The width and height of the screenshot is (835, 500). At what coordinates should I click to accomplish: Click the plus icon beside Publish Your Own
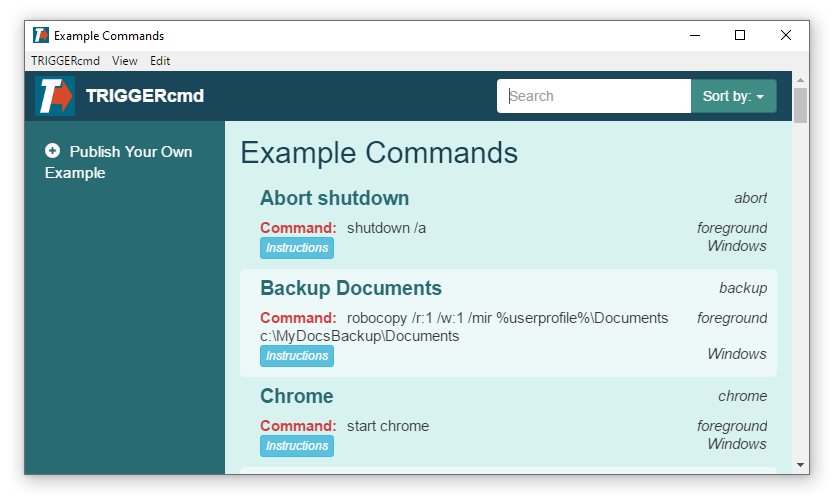52,151
